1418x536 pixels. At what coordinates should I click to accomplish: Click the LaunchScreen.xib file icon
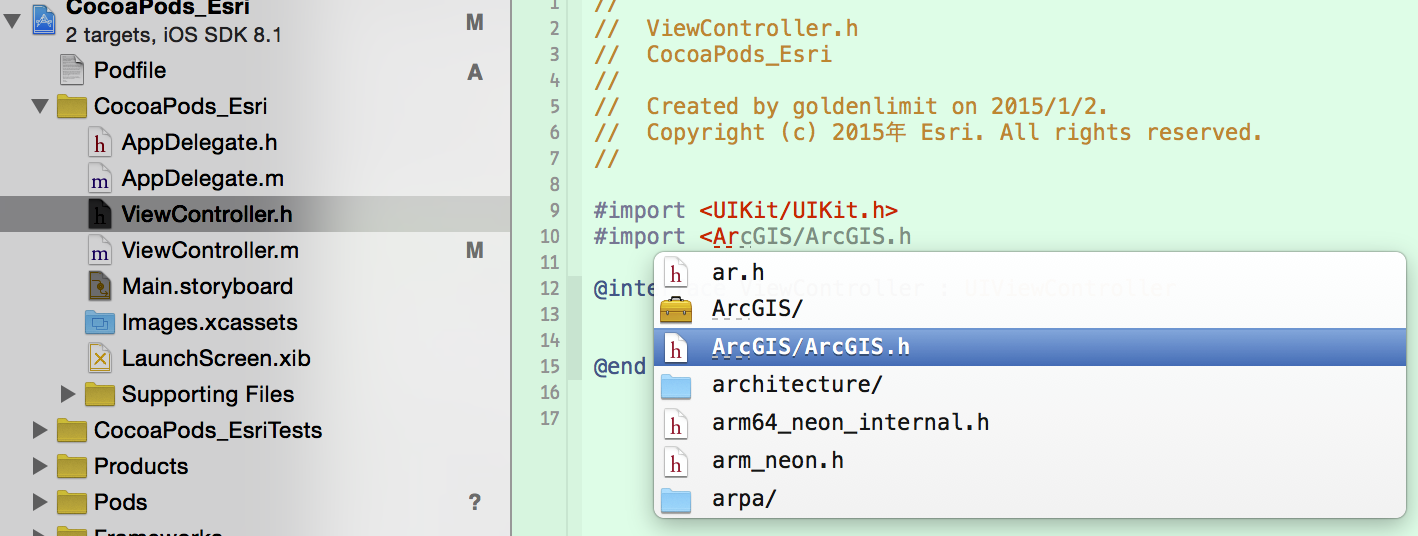100,359
